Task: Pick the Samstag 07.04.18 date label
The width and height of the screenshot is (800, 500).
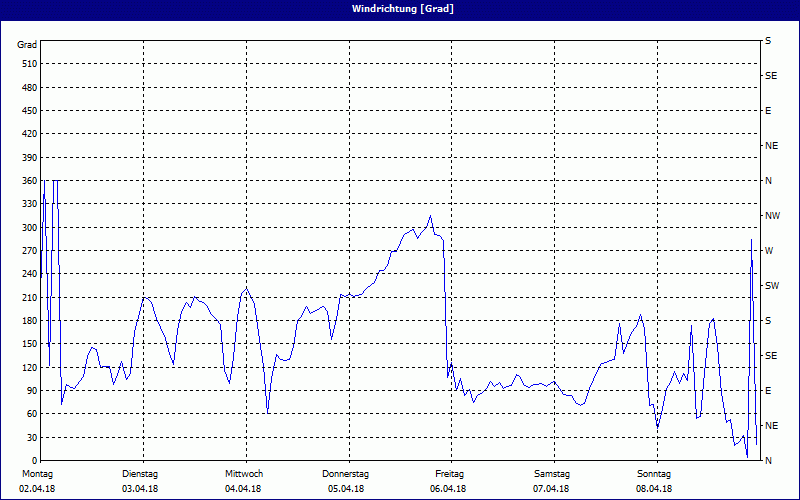Action: tap(552, 481)
